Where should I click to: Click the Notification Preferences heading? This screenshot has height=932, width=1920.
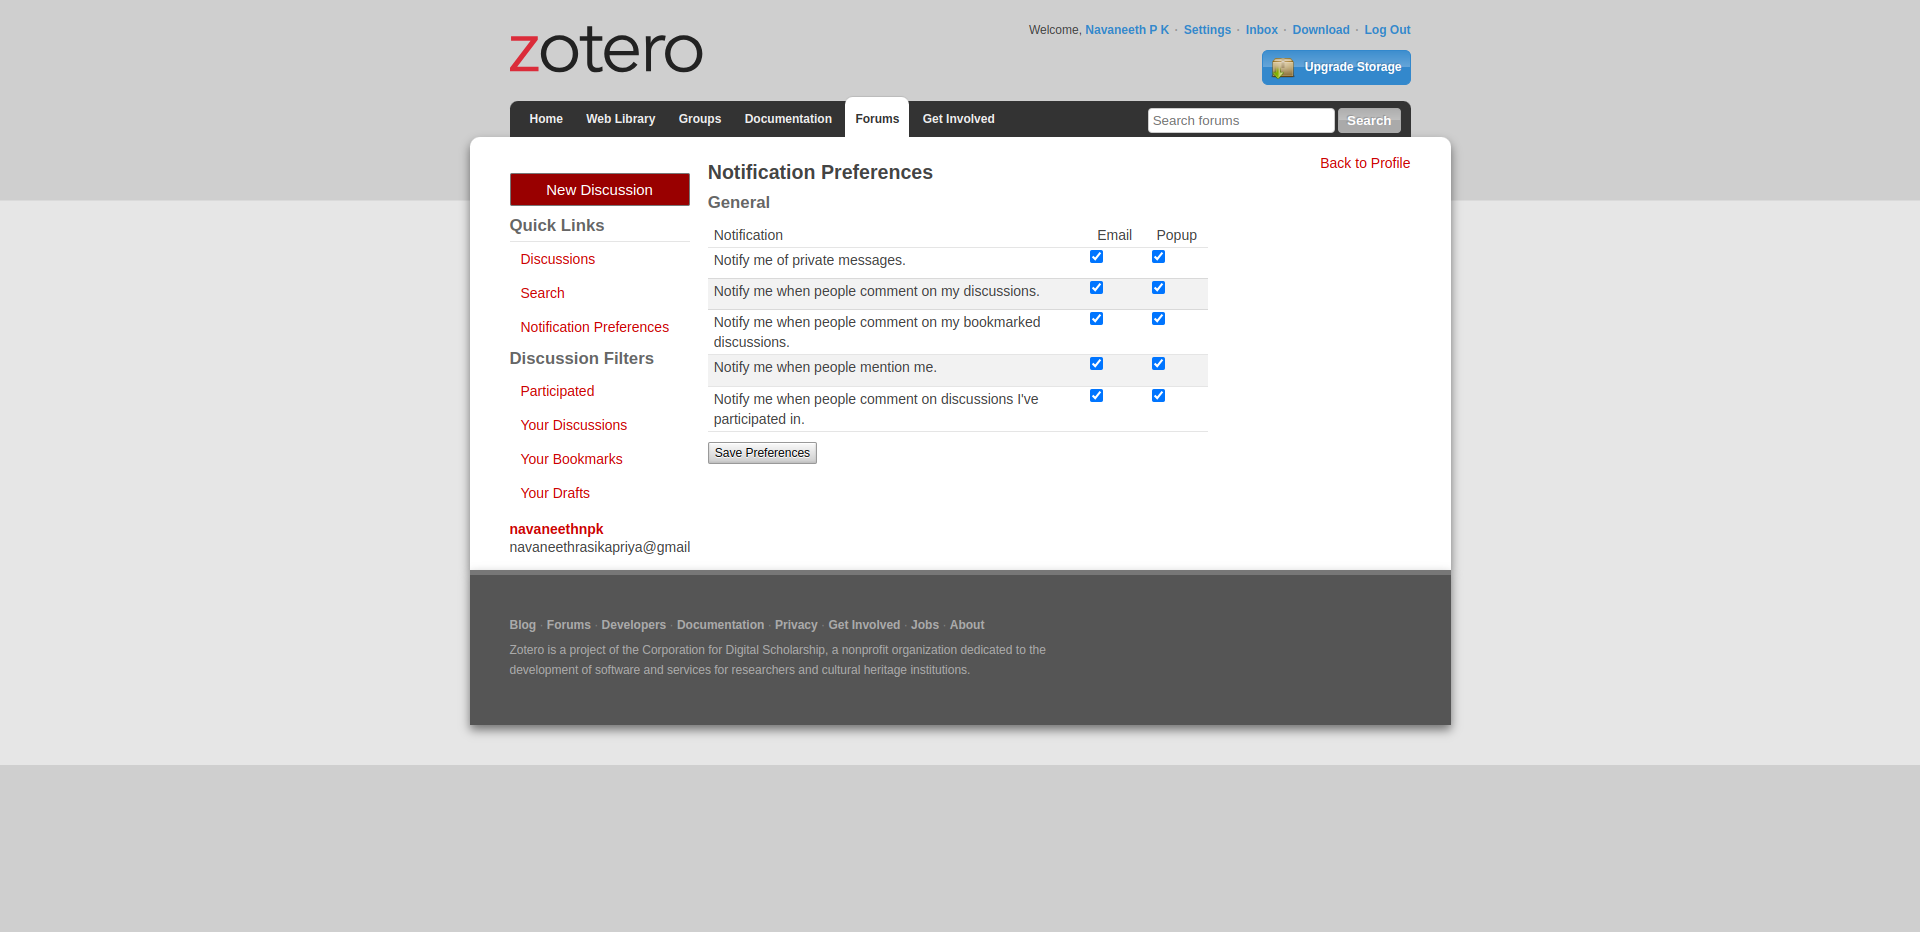coord(820,172)
